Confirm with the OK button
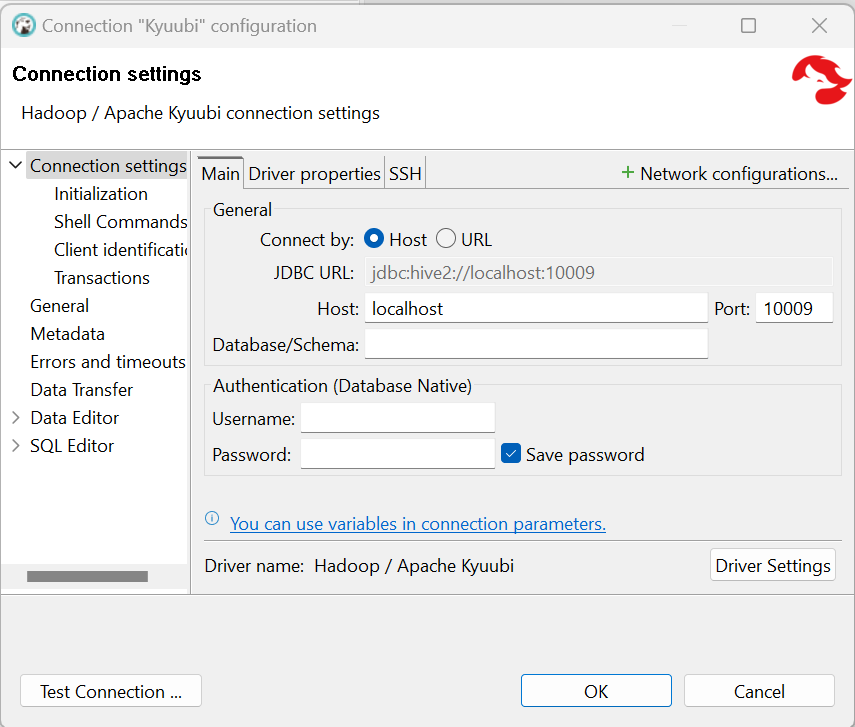The height and width of the screenshot is (727, 855). coord(596,691)
